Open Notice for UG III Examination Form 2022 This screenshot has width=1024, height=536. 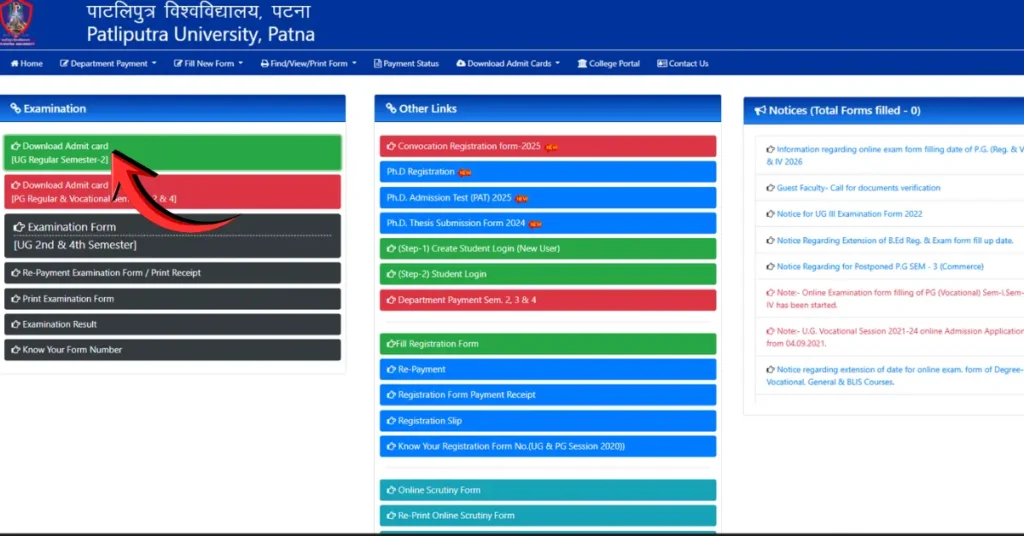point(849,213)
